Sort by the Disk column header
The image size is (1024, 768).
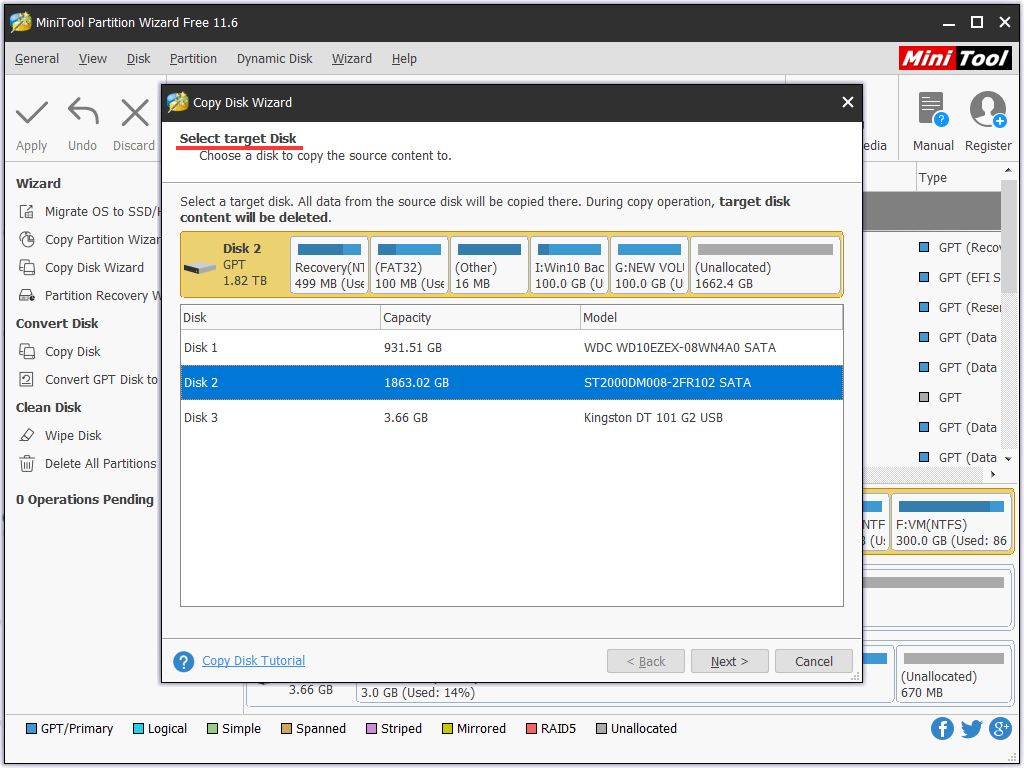pos(281,317)
